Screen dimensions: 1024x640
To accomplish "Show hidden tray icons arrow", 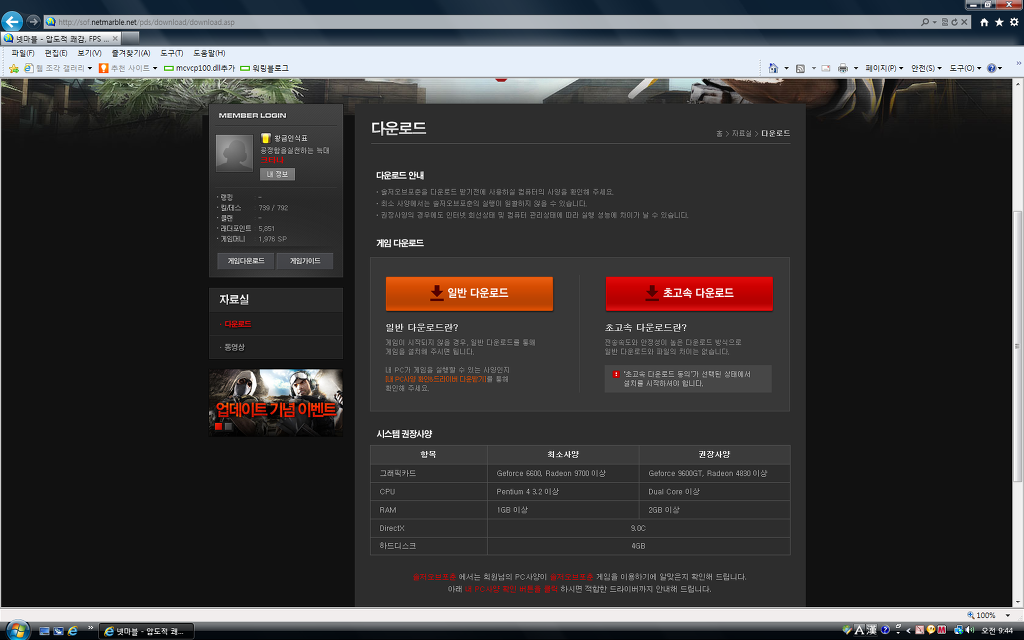I will [908, 630].
